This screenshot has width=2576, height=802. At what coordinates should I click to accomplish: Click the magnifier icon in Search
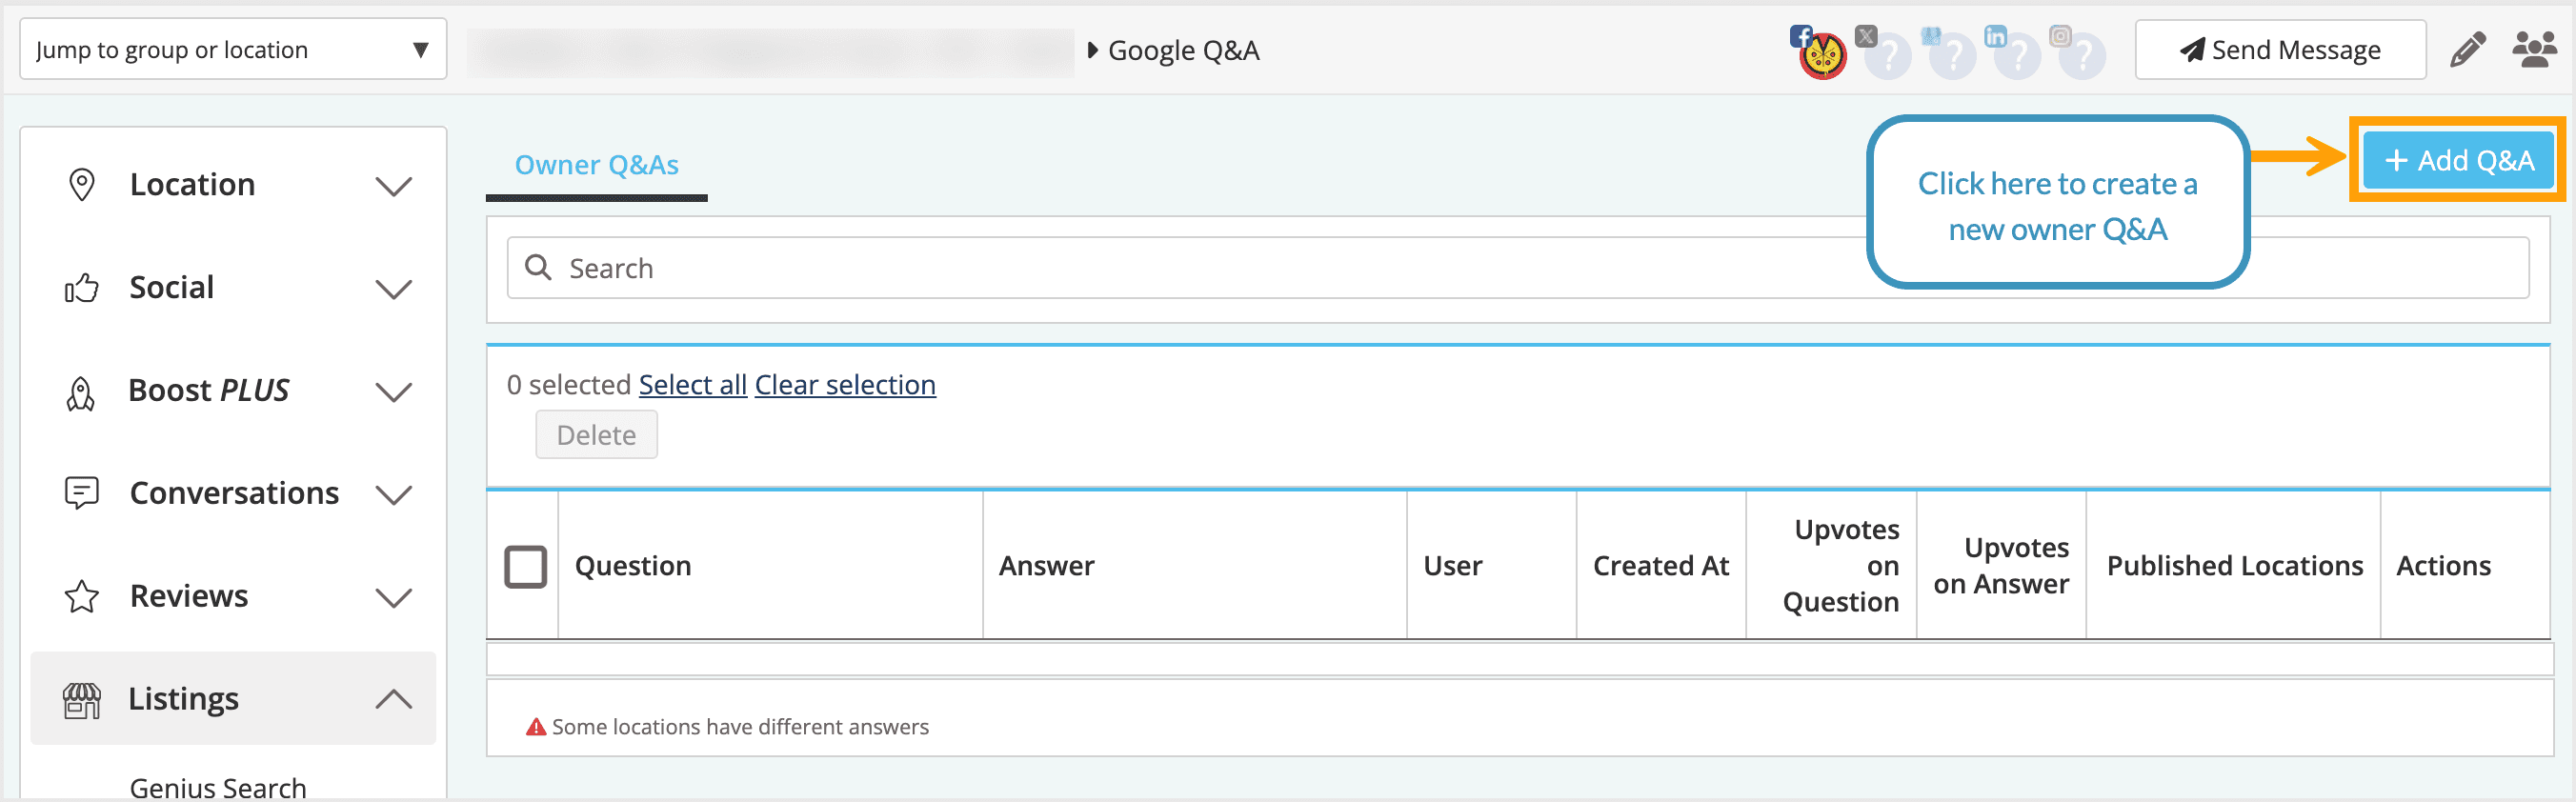point(538,268)
